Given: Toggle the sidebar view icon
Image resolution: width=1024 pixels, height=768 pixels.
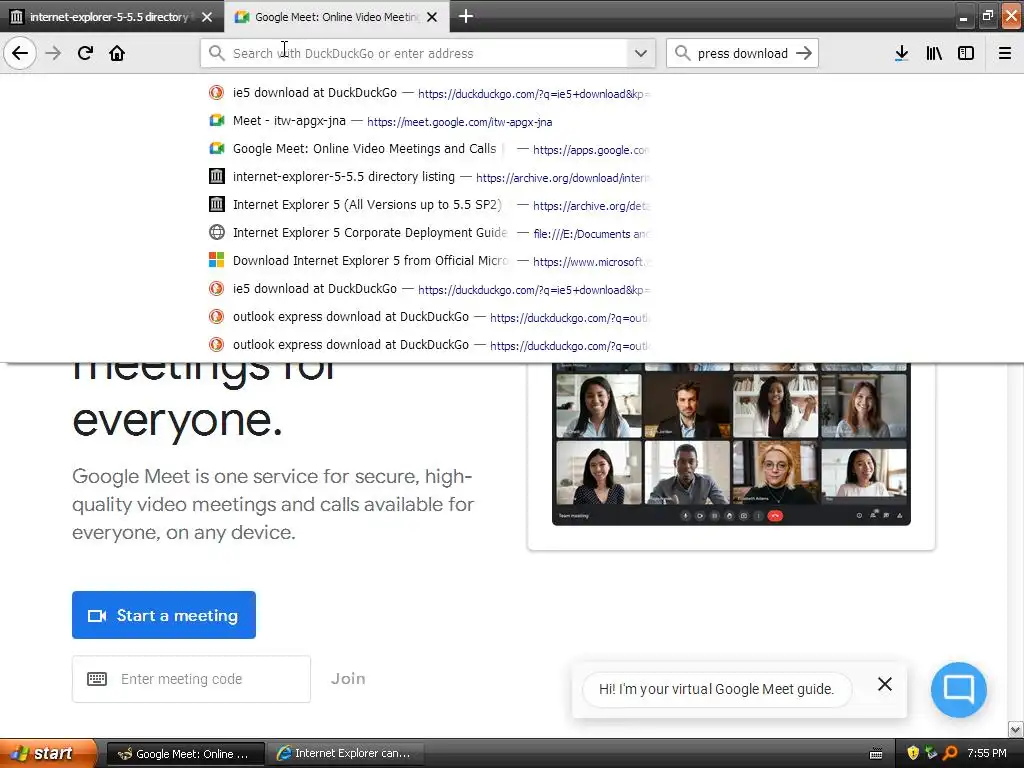Looking at the screenshot, I should point(966,53).
